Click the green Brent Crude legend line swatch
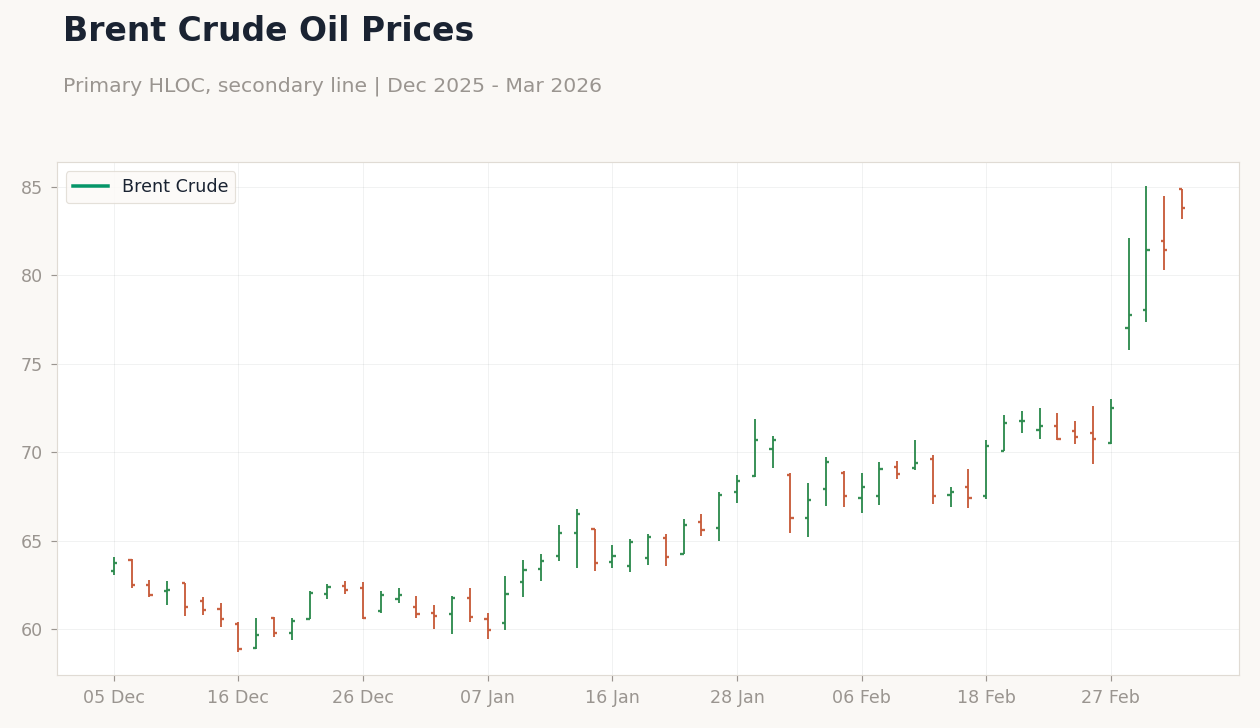 91,187
